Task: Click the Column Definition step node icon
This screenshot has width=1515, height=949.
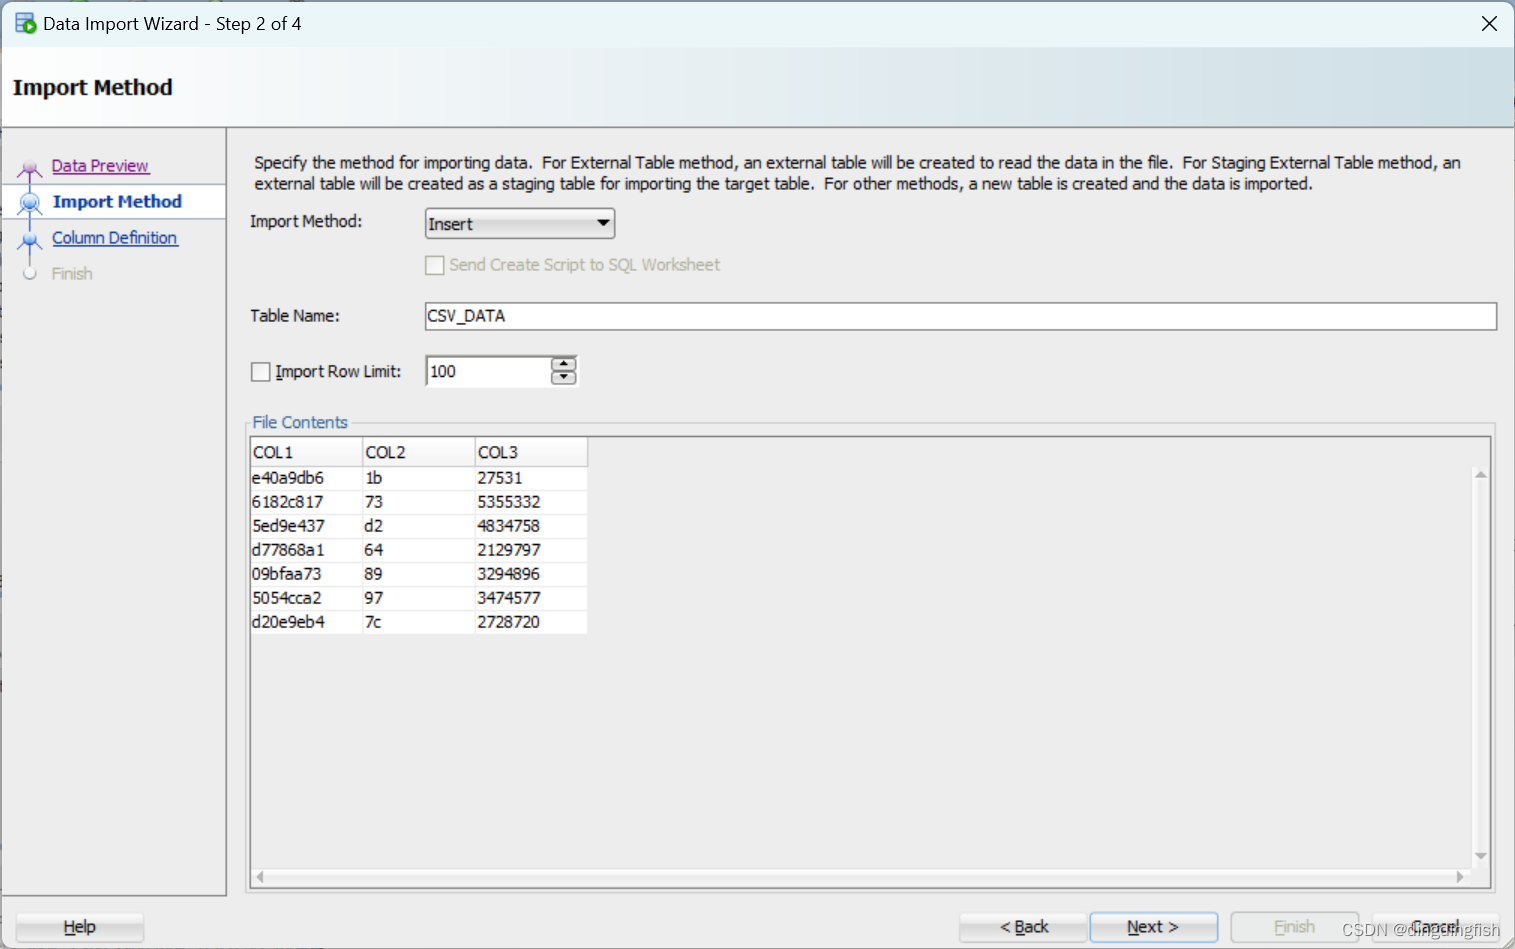Action: (29, 238)
